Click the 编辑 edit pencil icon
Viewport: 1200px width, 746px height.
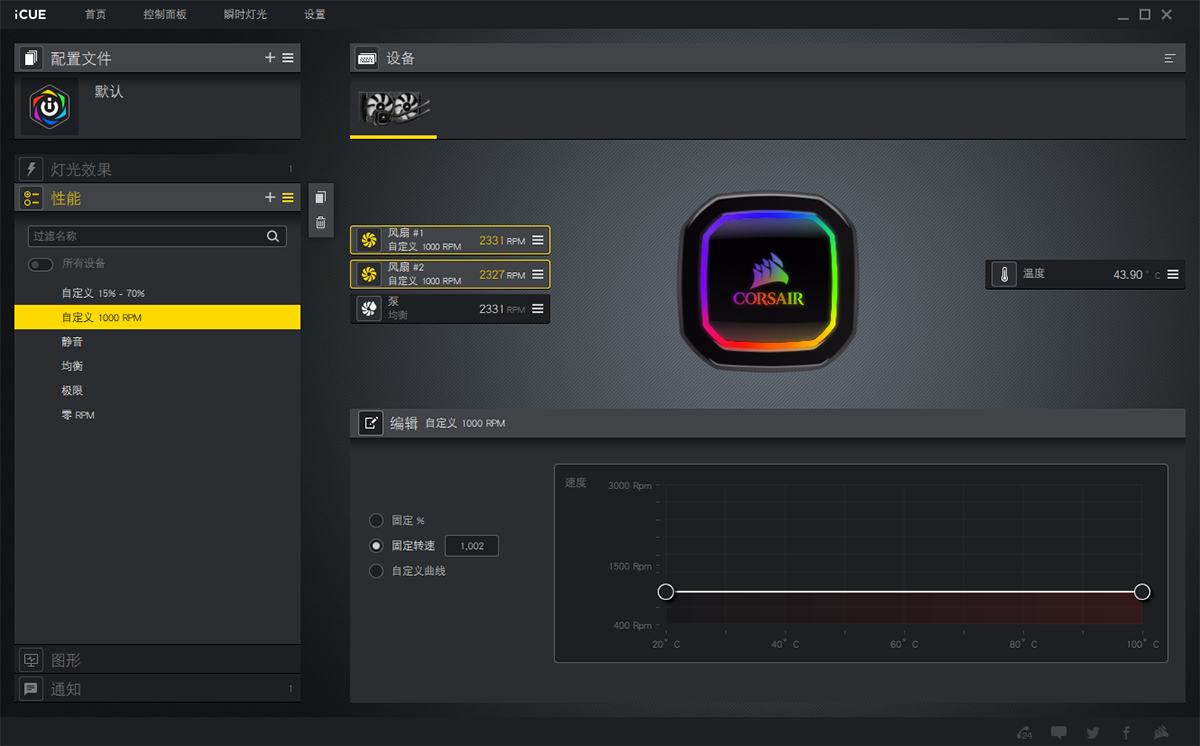pos(370,423)
